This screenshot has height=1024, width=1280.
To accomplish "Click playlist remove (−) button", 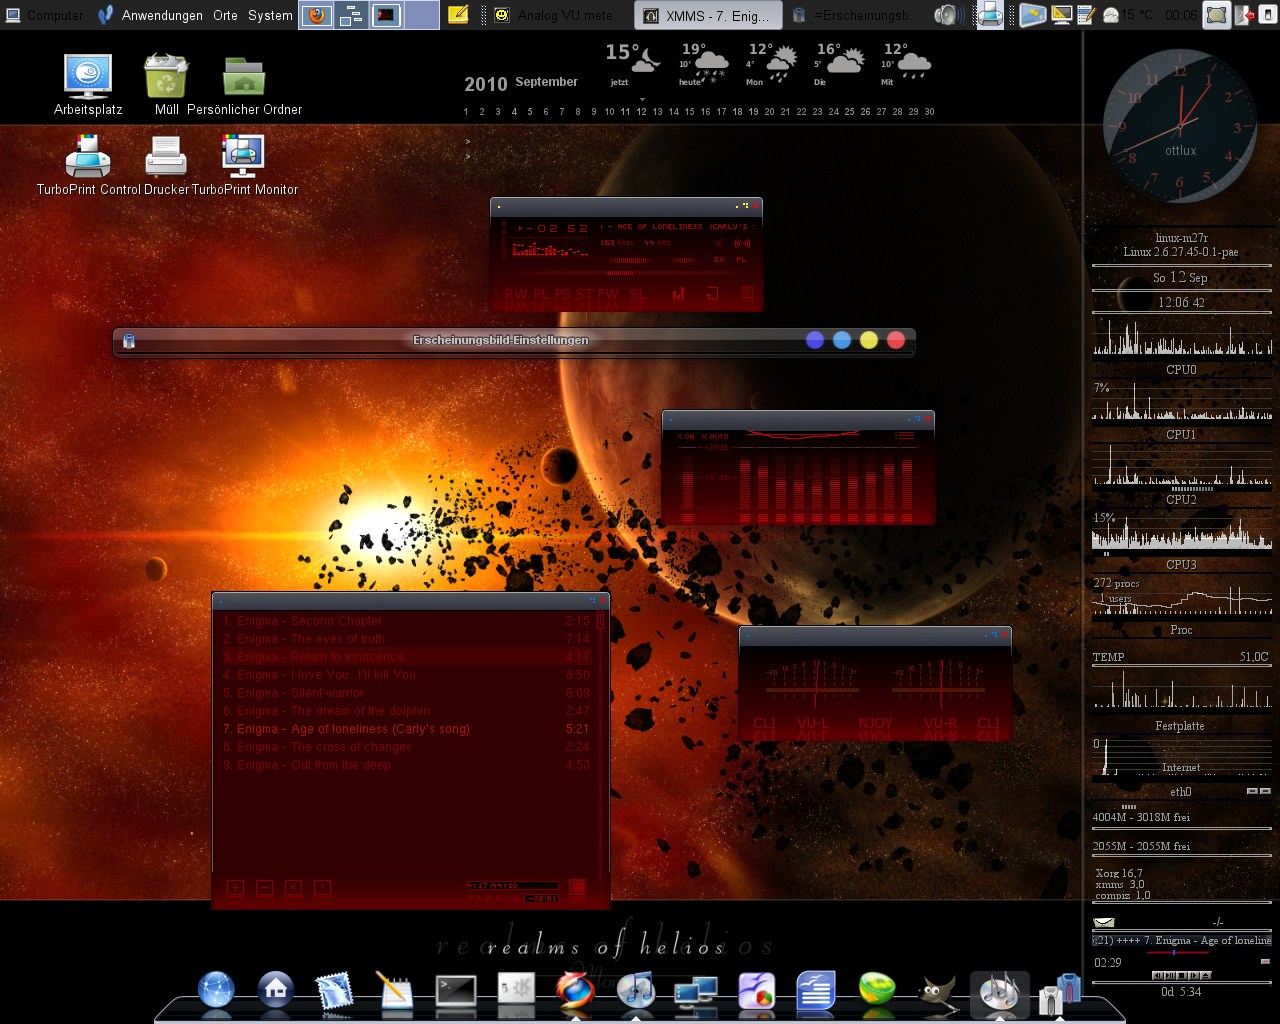I will click(264, 887).
